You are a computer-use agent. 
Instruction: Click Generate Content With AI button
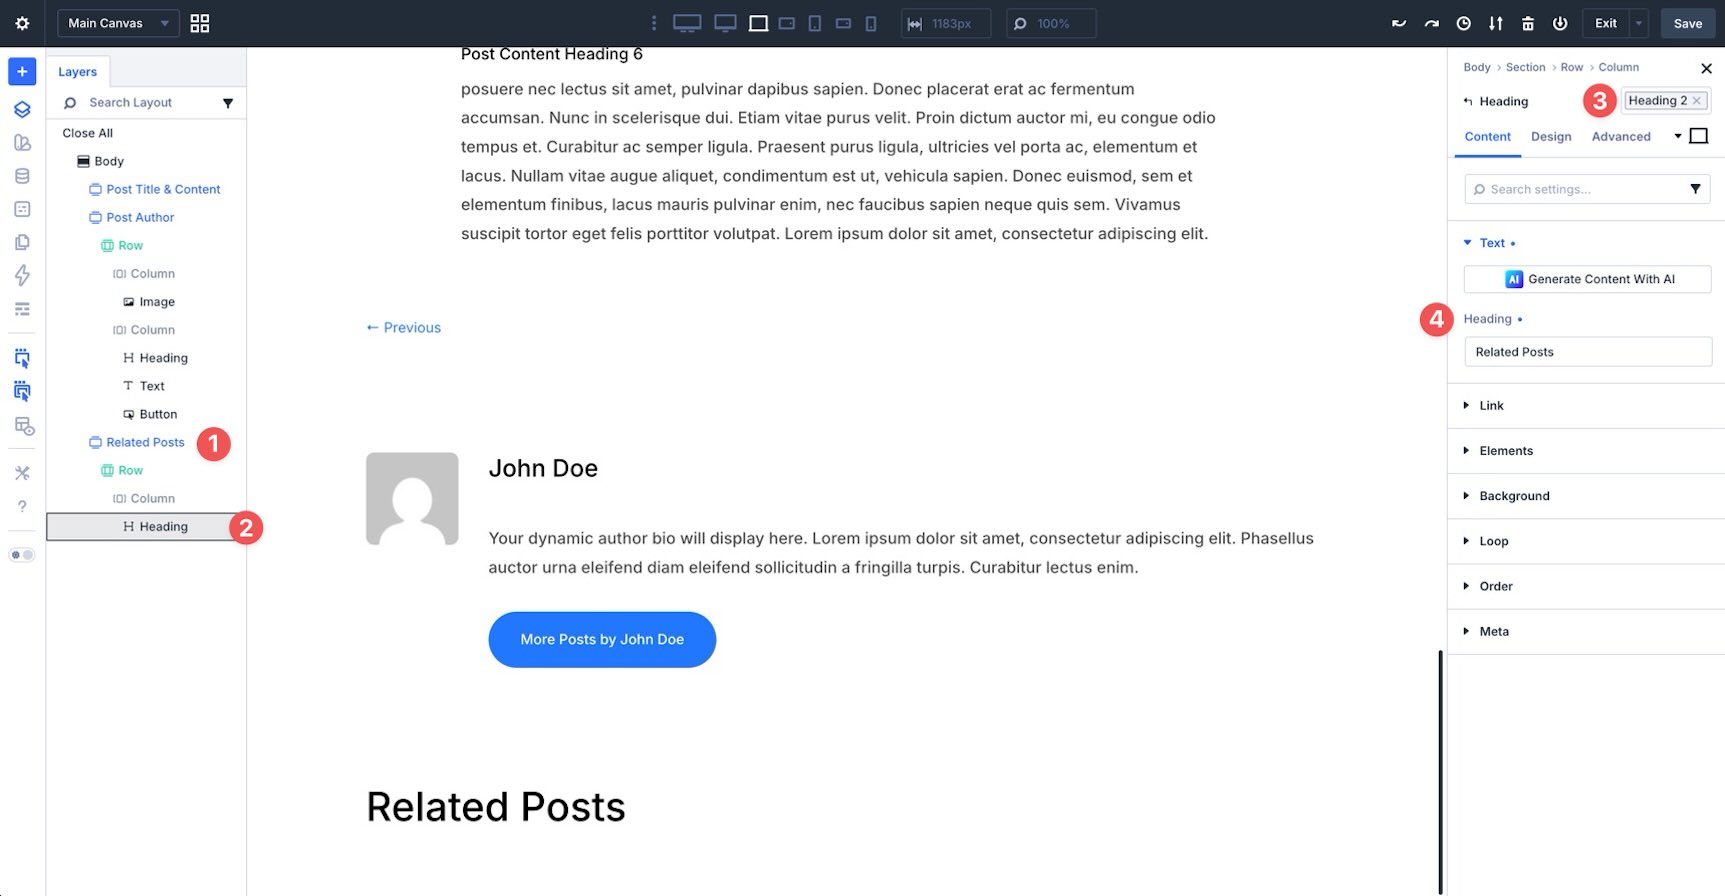pos(1587,279)
